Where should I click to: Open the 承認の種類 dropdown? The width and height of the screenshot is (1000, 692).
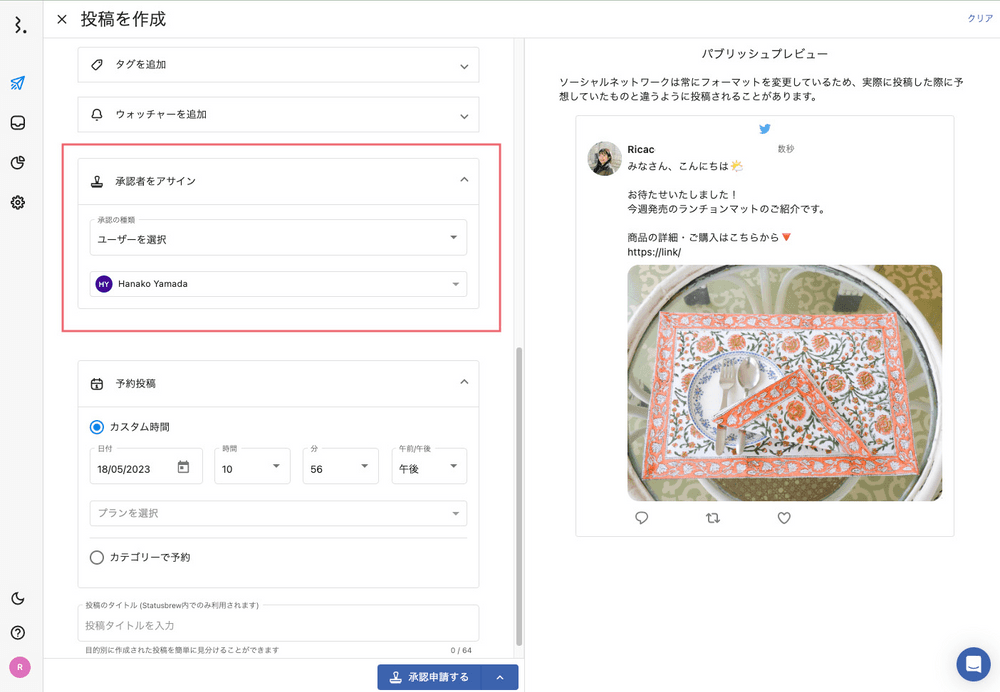click(x=278, y=238)
